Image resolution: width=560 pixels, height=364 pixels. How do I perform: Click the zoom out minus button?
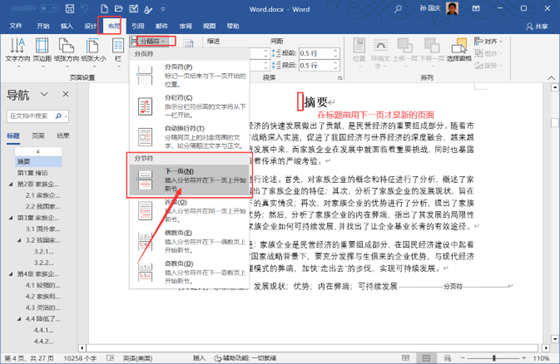(463, 358)
